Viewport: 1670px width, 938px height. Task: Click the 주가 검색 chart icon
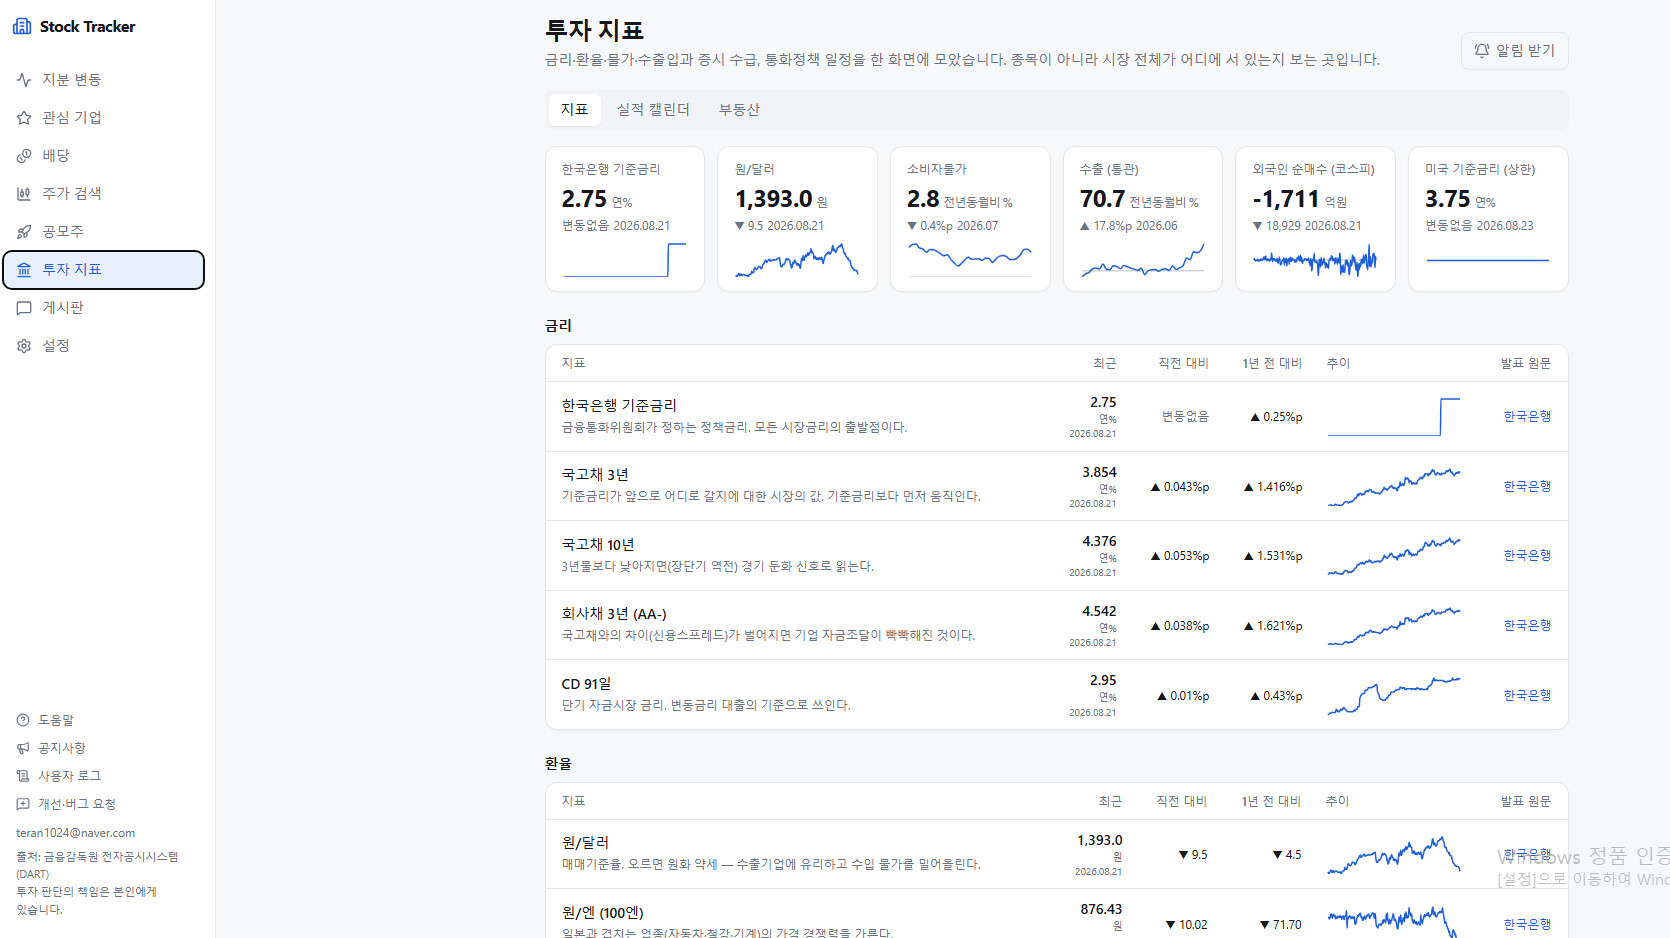click(x=24, y=194)
